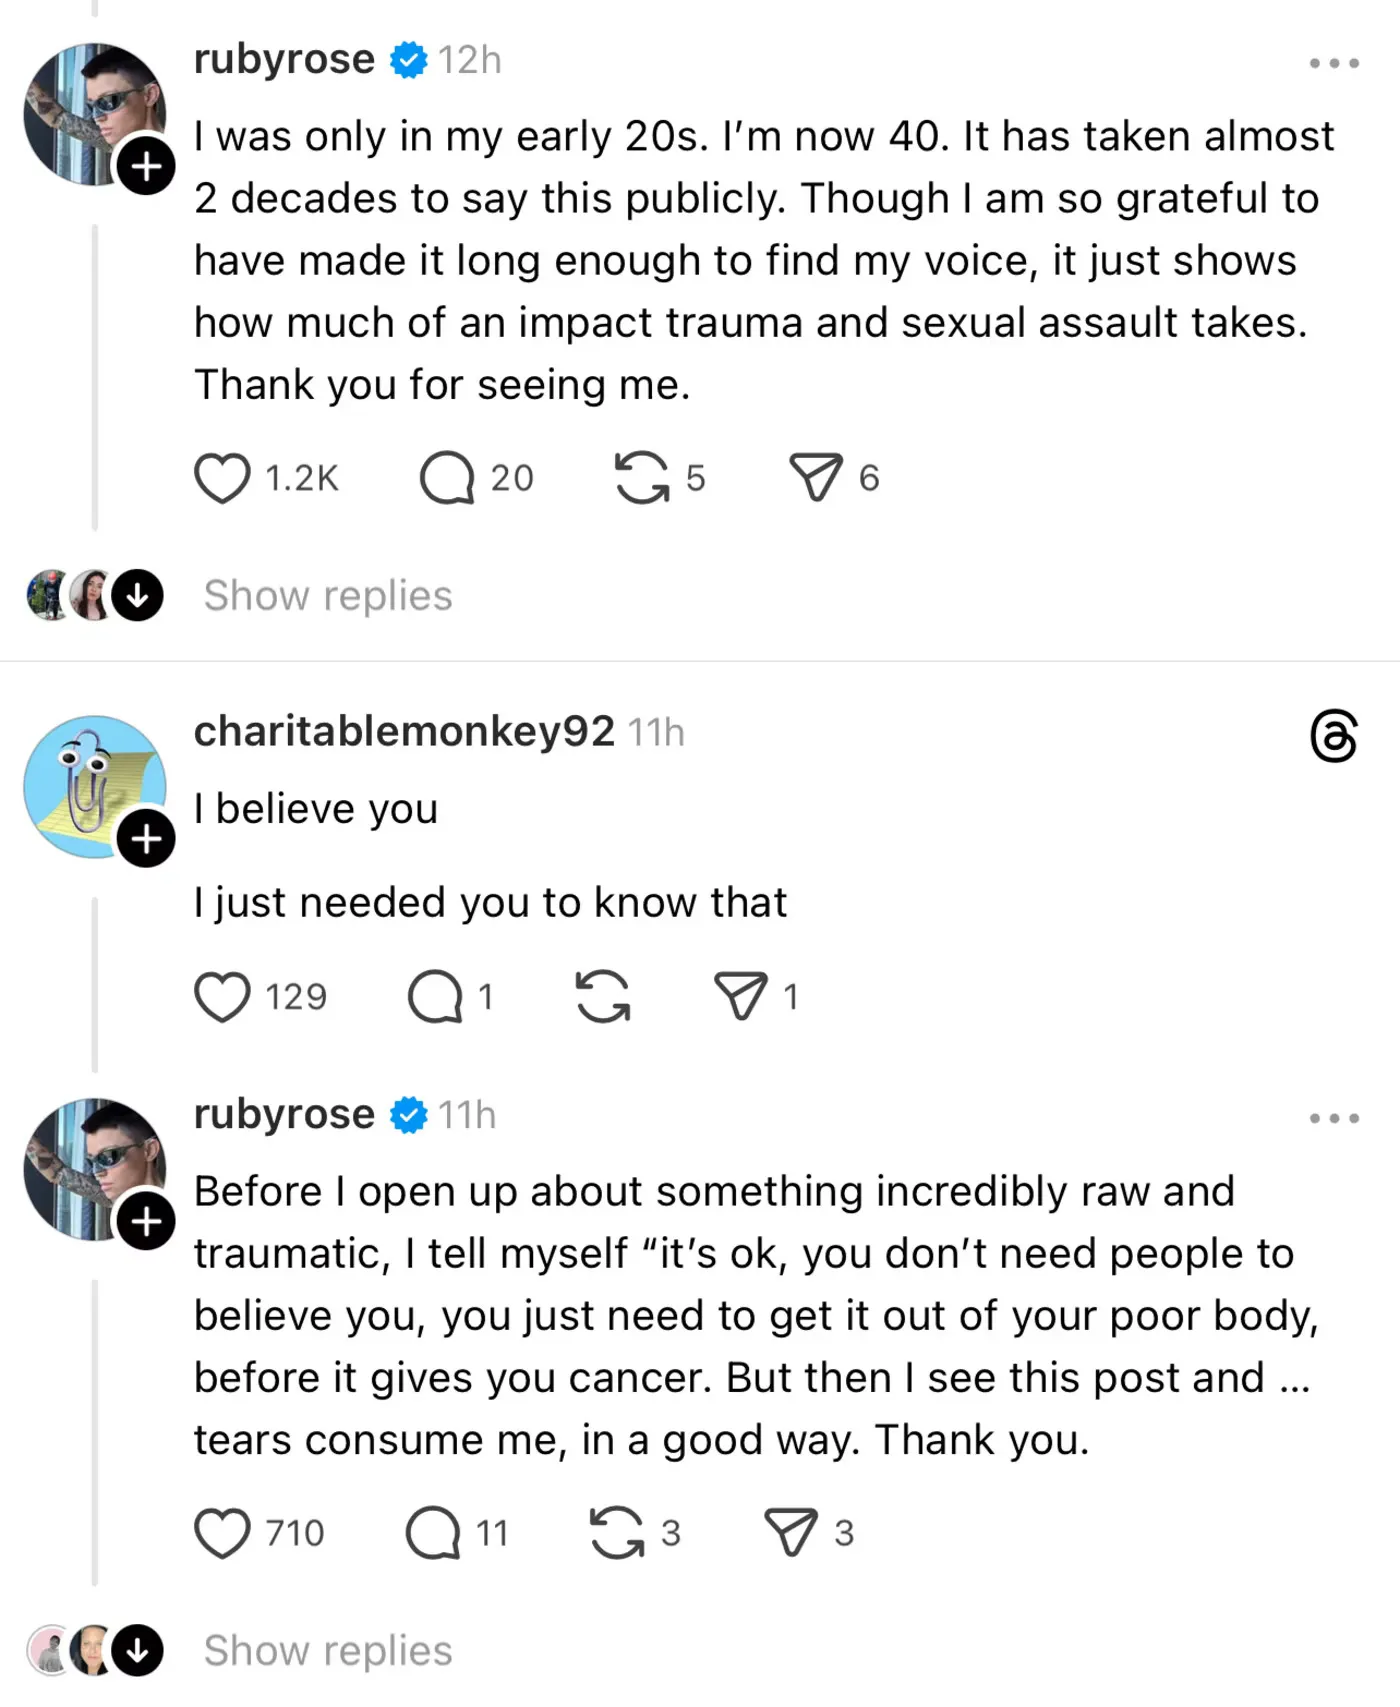Like rubyrose's reply with 710 likes
The image size is (1400, 1707).
click(x=222, y=1533)
